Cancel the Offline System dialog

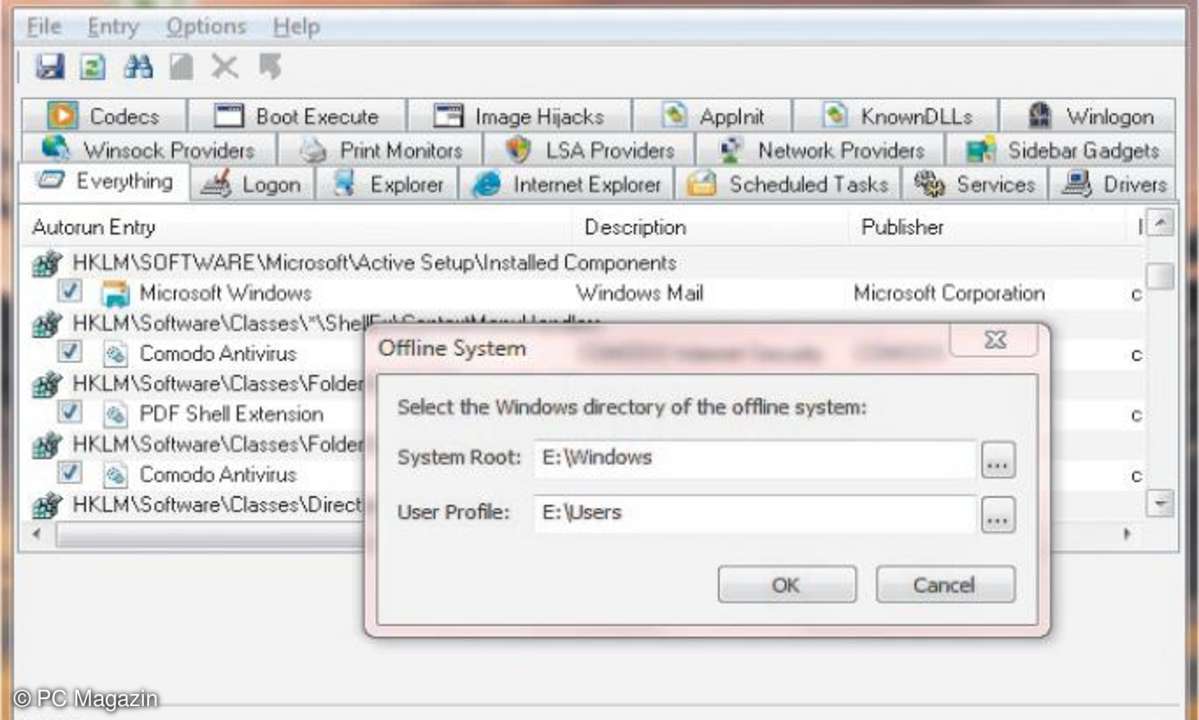click(x=945, y=585)
